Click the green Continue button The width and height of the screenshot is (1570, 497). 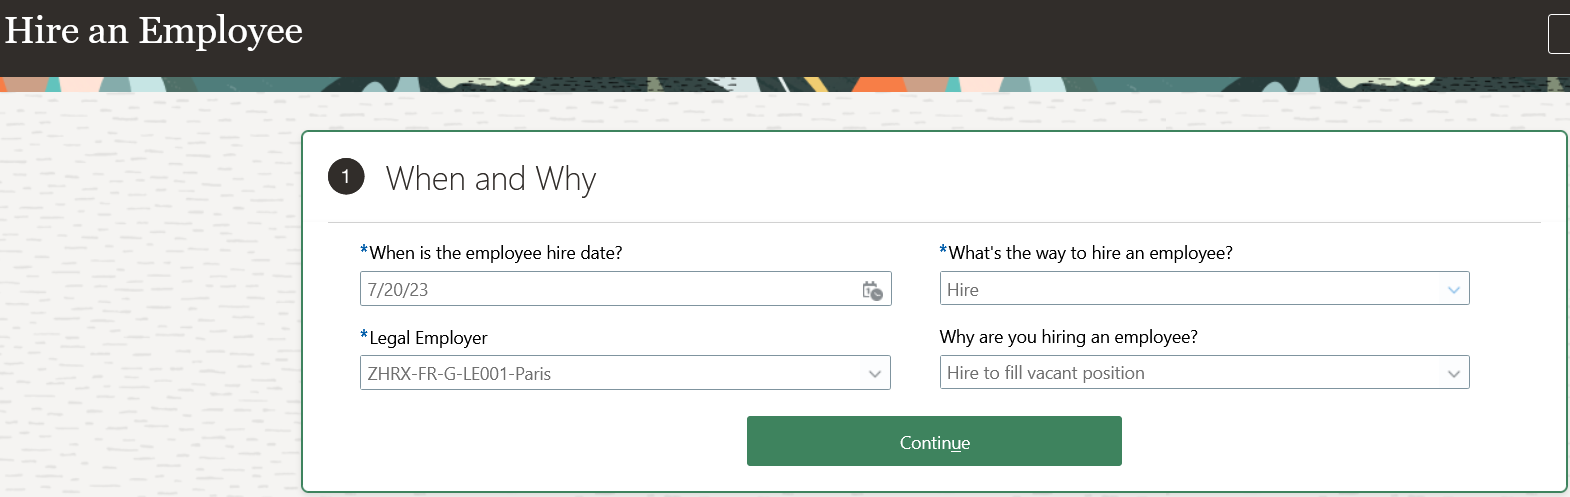[934, 441]
